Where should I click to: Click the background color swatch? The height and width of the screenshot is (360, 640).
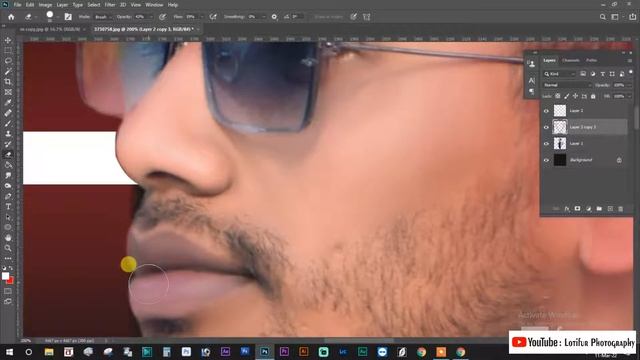pyautogui.click(x=10, y=281)
